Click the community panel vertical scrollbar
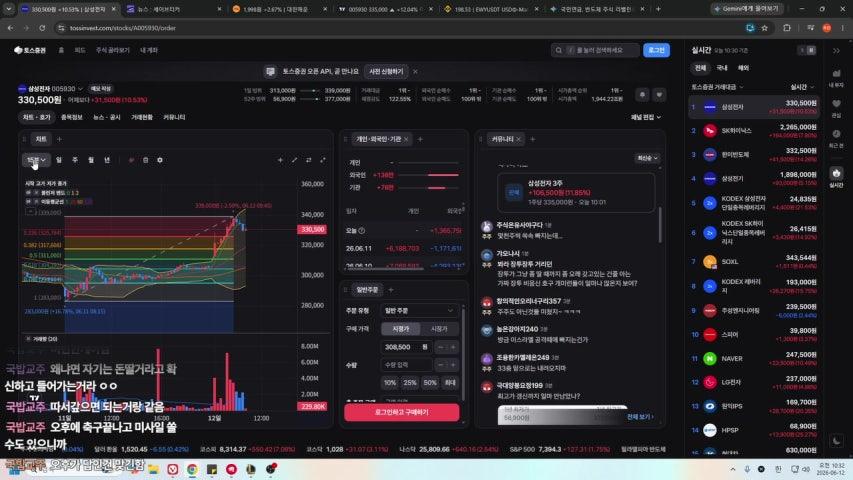853x480 pixels. click(x=660, y=224)
